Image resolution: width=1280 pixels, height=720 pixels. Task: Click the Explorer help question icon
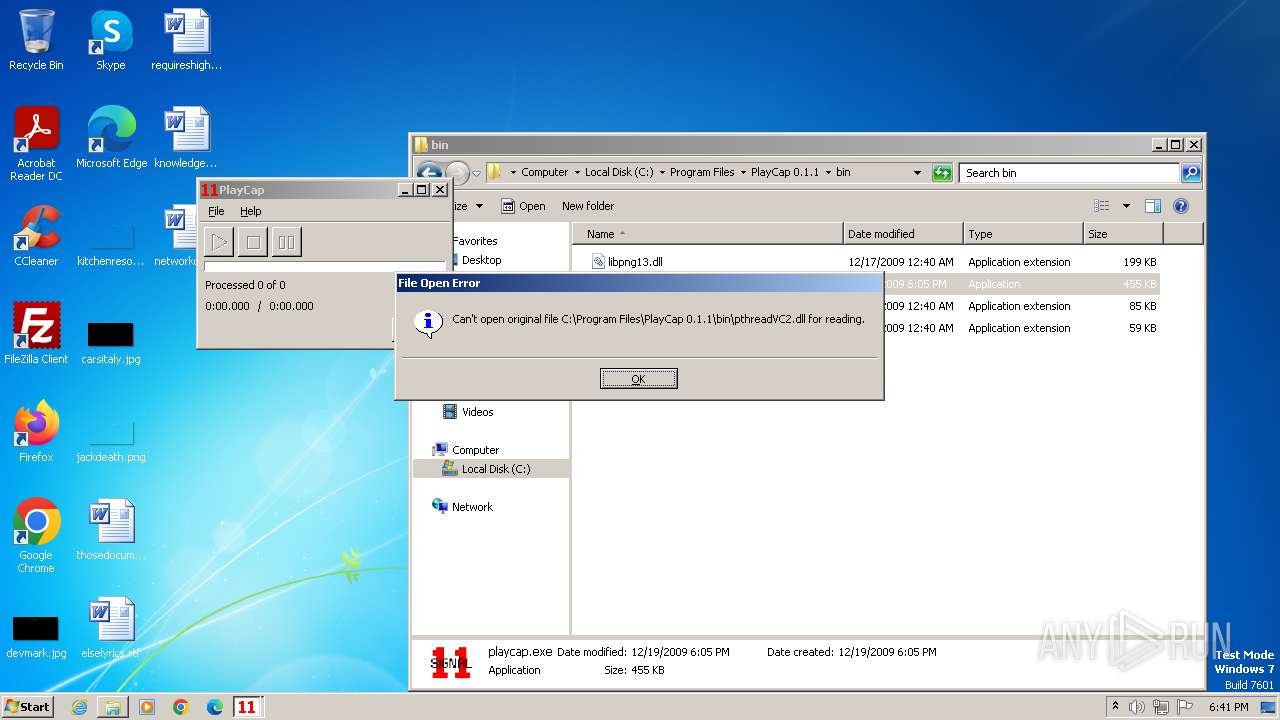[x=1180, y=206]
